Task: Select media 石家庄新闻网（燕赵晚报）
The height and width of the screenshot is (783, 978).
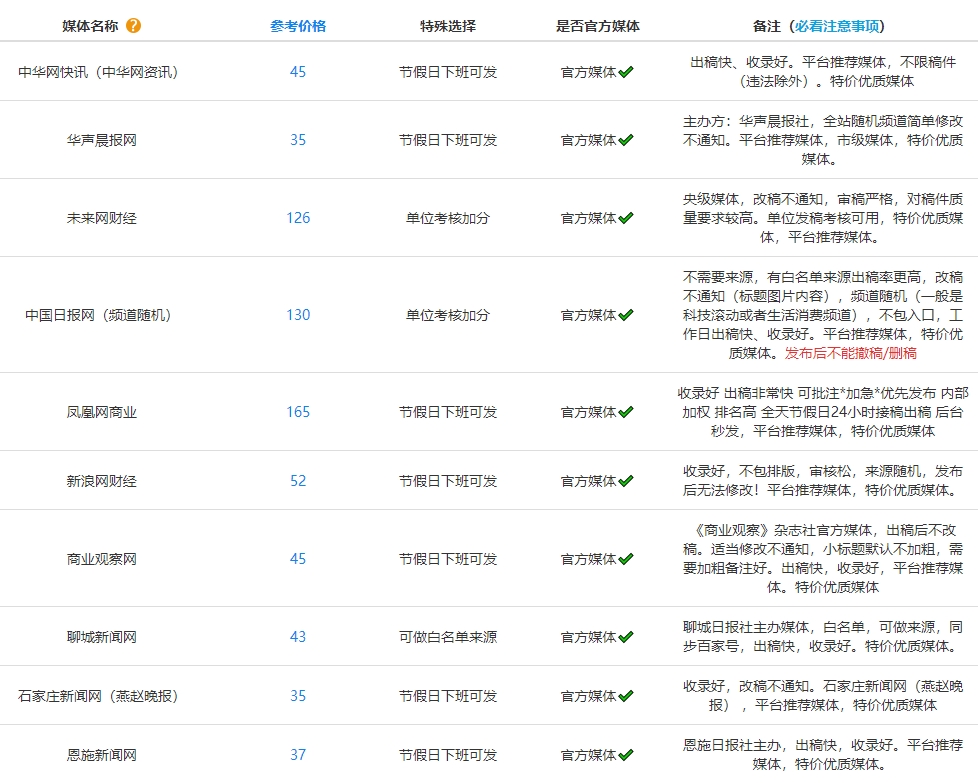Action: point(98,696)
